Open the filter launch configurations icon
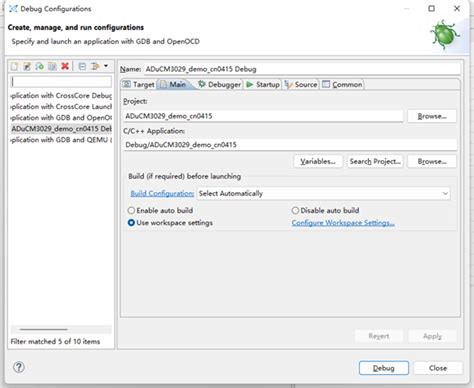Viewport: 474px width, 388px height. pos(95,66)
